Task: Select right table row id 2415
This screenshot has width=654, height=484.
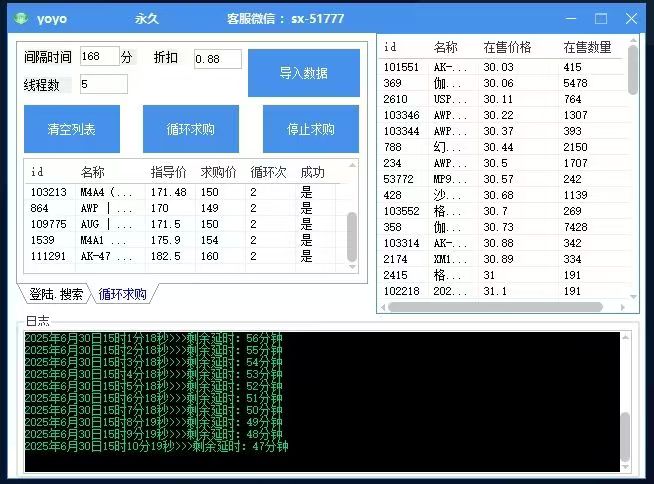Action: [x=503, y=275]
